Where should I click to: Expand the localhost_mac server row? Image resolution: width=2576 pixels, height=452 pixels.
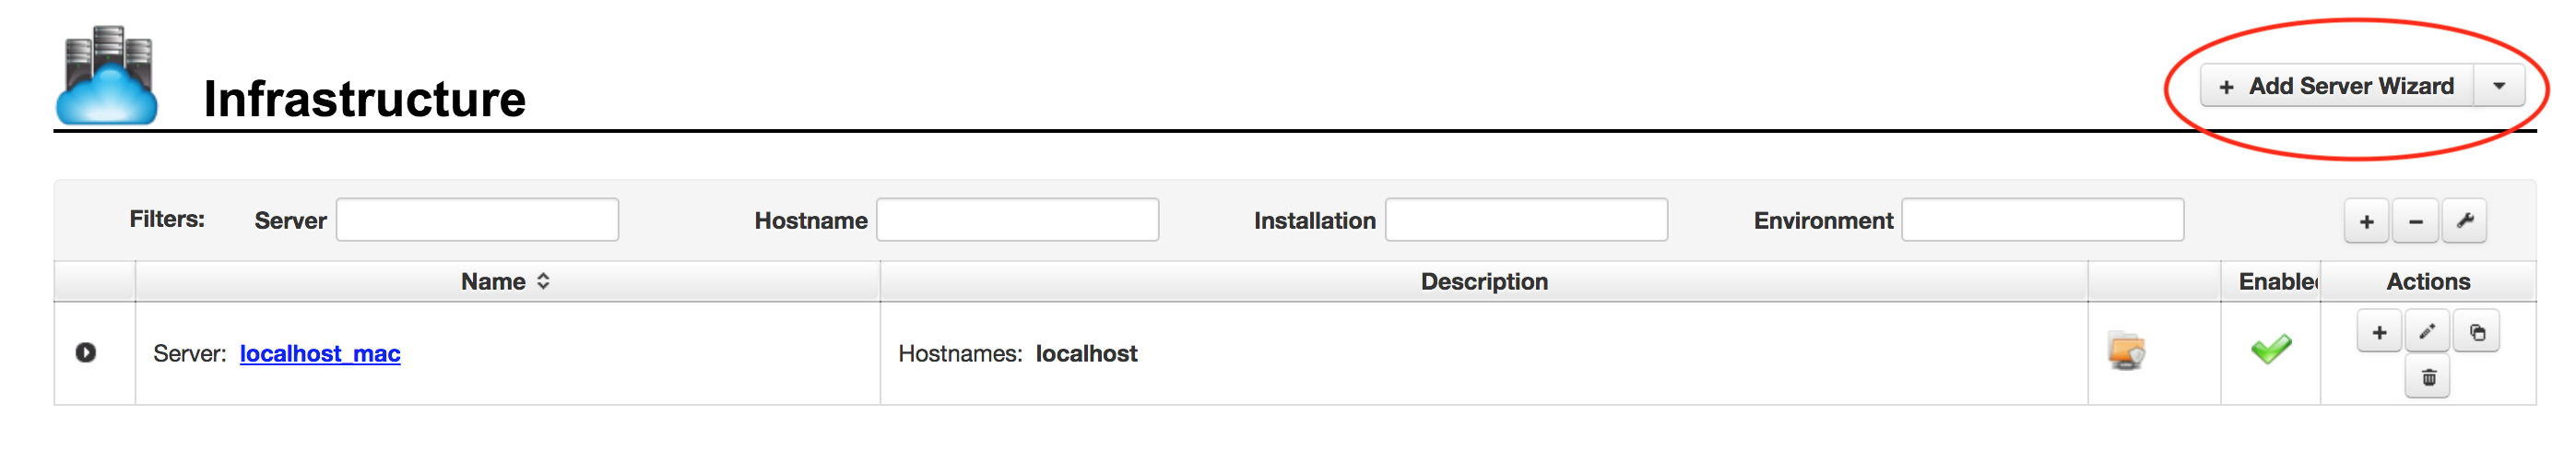tap(86, 352)
